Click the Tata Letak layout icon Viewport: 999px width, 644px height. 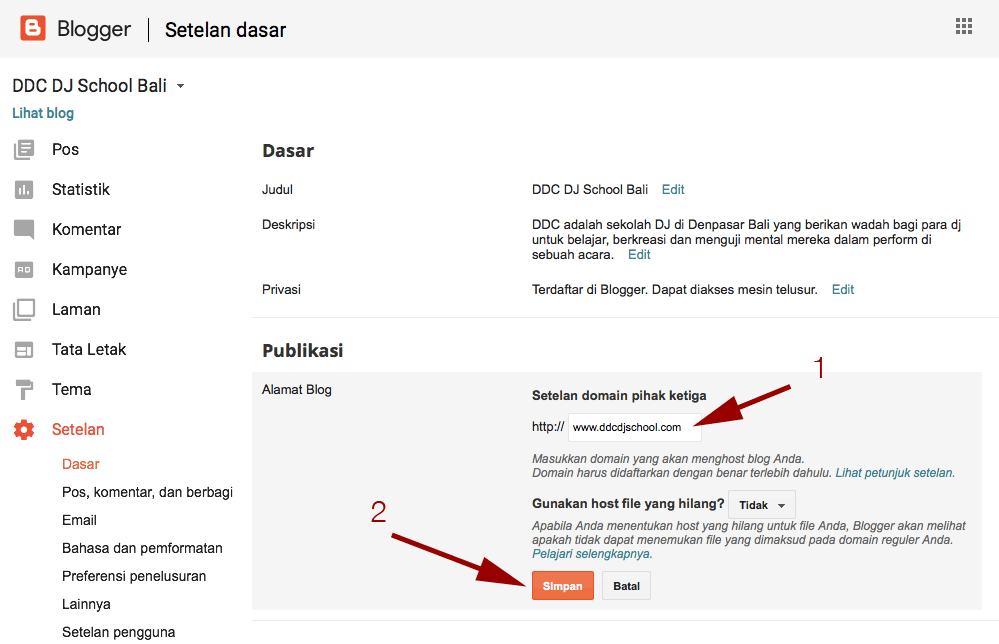[x=24, y=350]
